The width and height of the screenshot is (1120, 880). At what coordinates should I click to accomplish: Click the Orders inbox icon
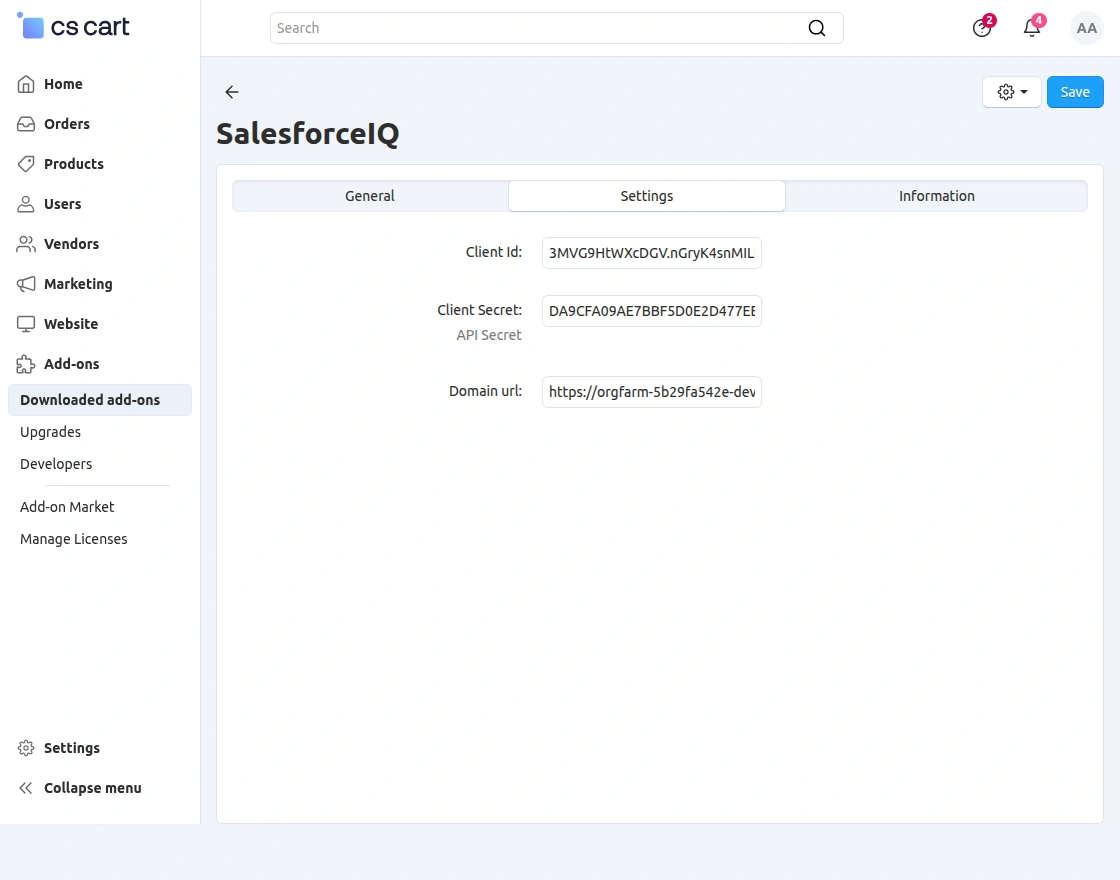point(26,124)
